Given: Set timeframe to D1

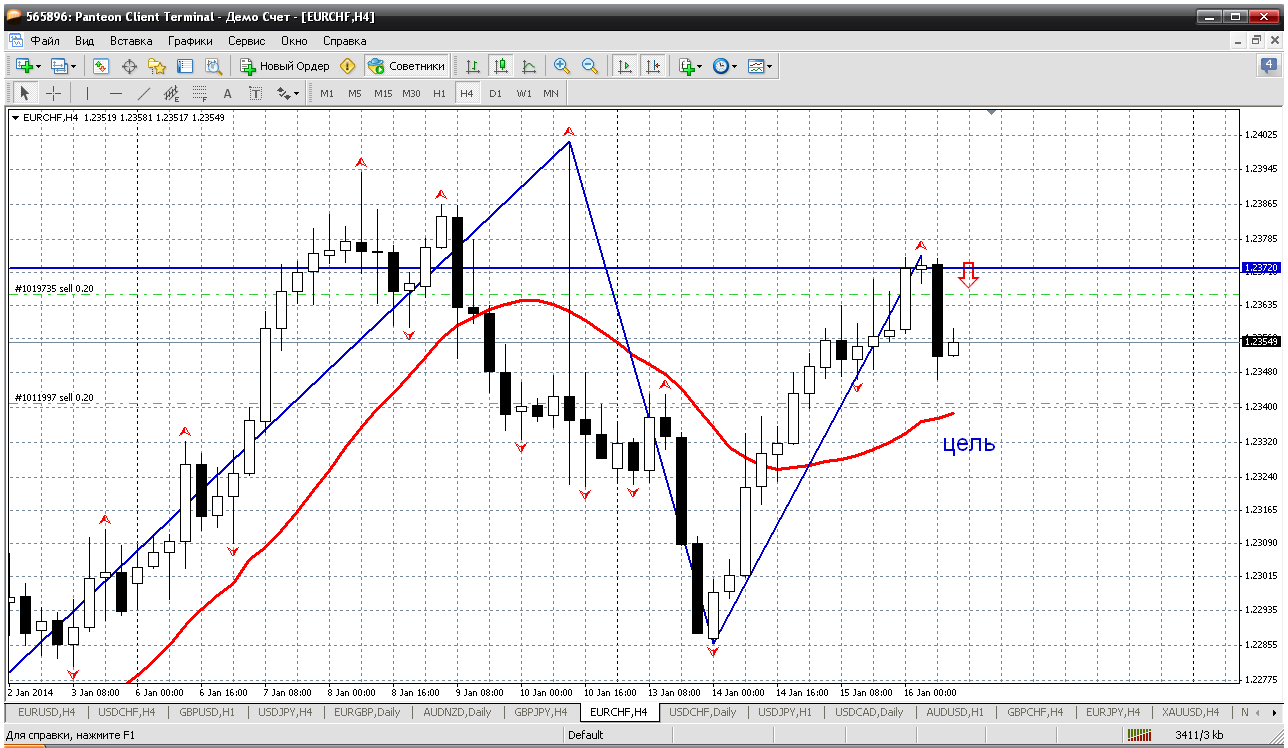Looking at the screenshot, I should click(495, 93).
